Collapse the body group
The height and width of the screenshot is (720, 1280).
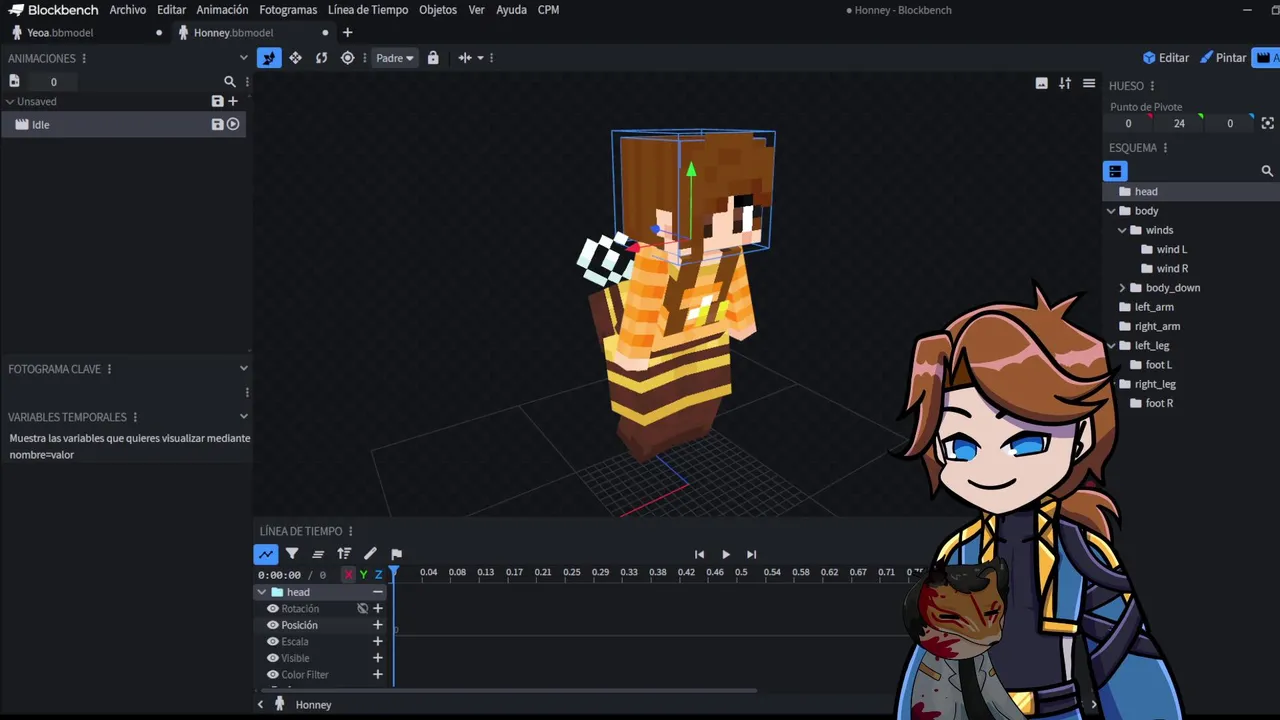pyautogui.click(x=1111, y=211)
